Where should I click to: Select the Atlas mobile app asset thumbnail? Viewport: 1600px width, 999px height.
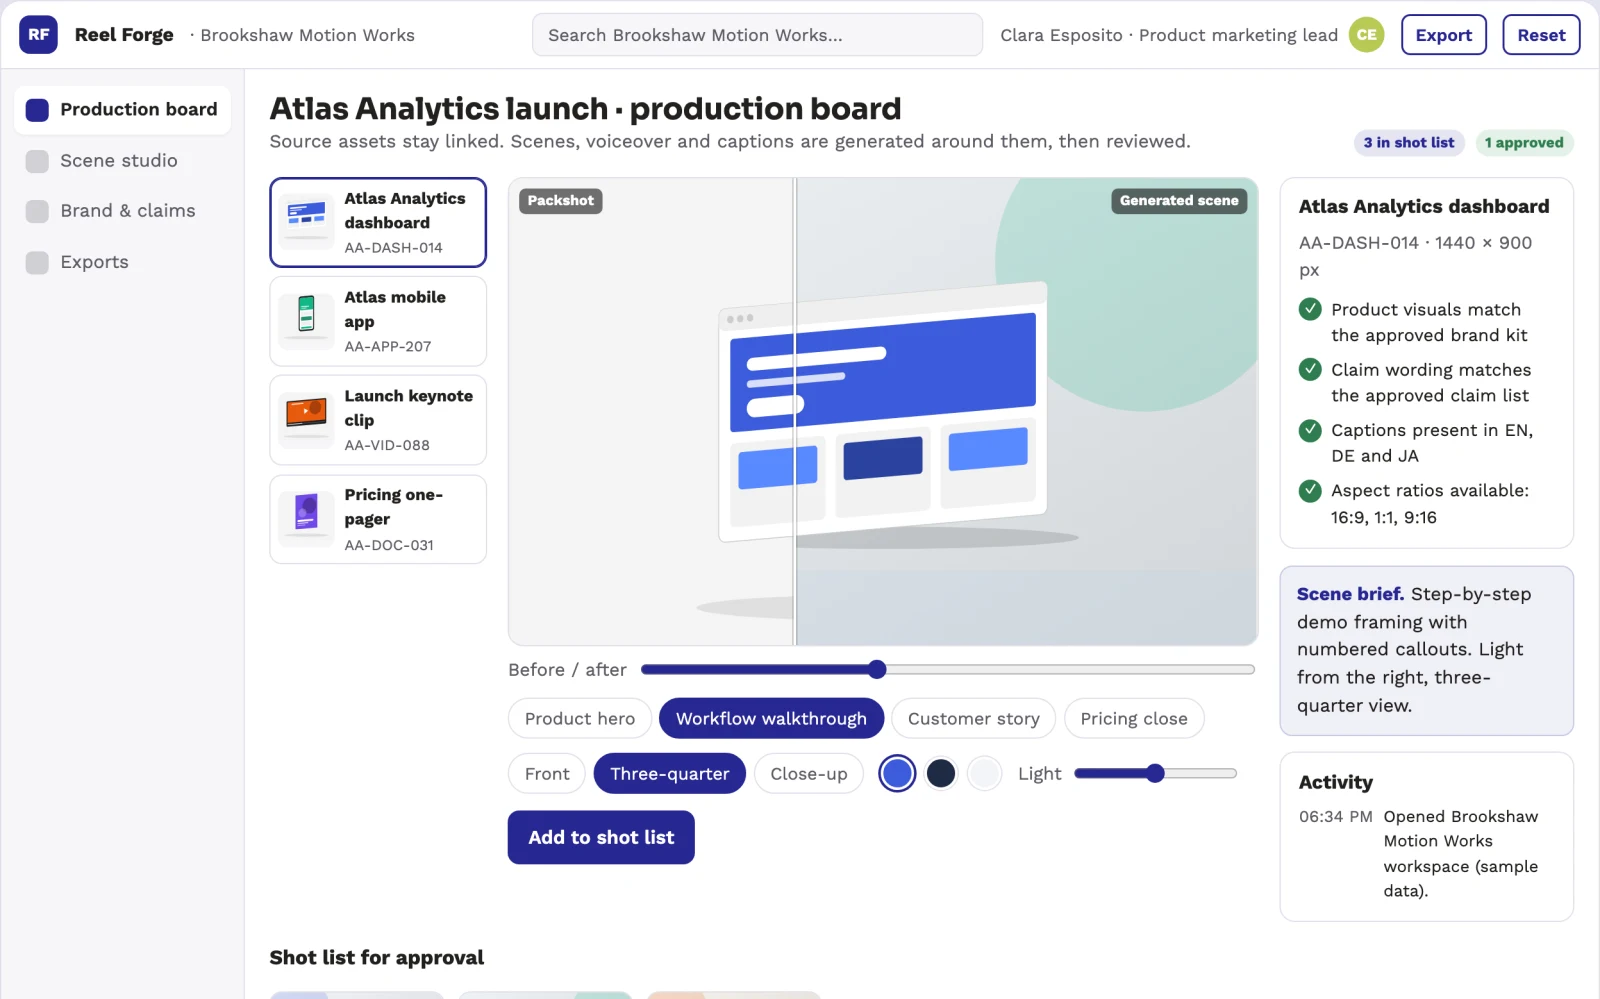(306, 321)
